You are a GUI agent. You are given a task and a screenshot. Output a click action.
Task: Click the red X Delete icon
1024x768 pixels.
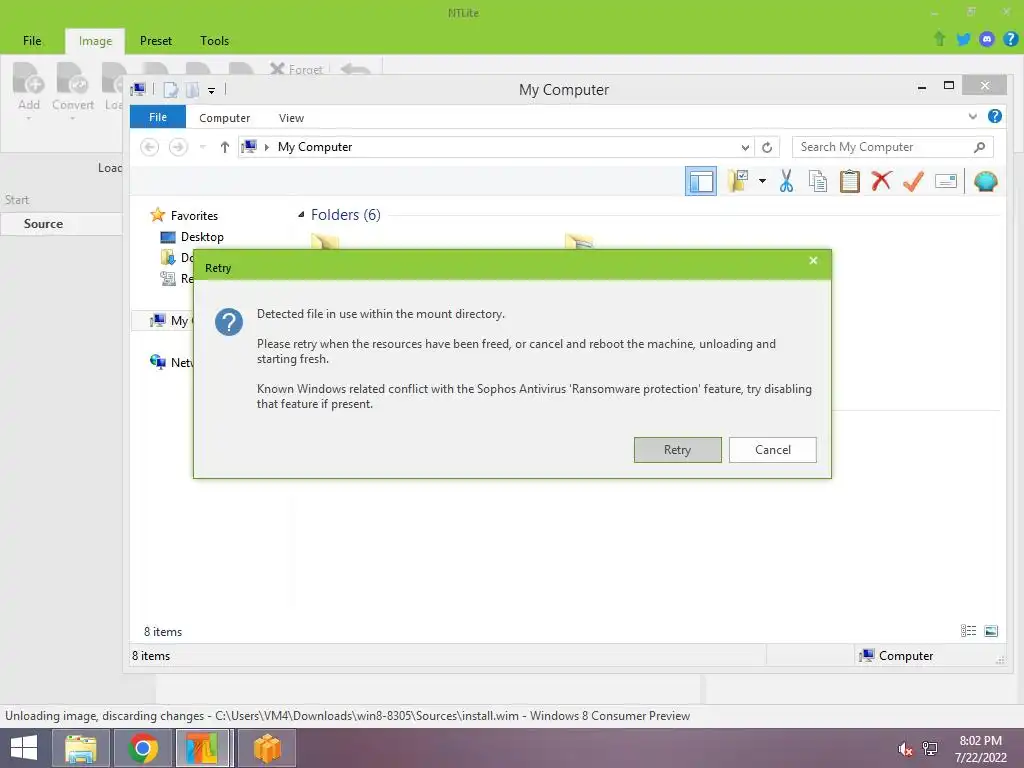tap(882, 181)
